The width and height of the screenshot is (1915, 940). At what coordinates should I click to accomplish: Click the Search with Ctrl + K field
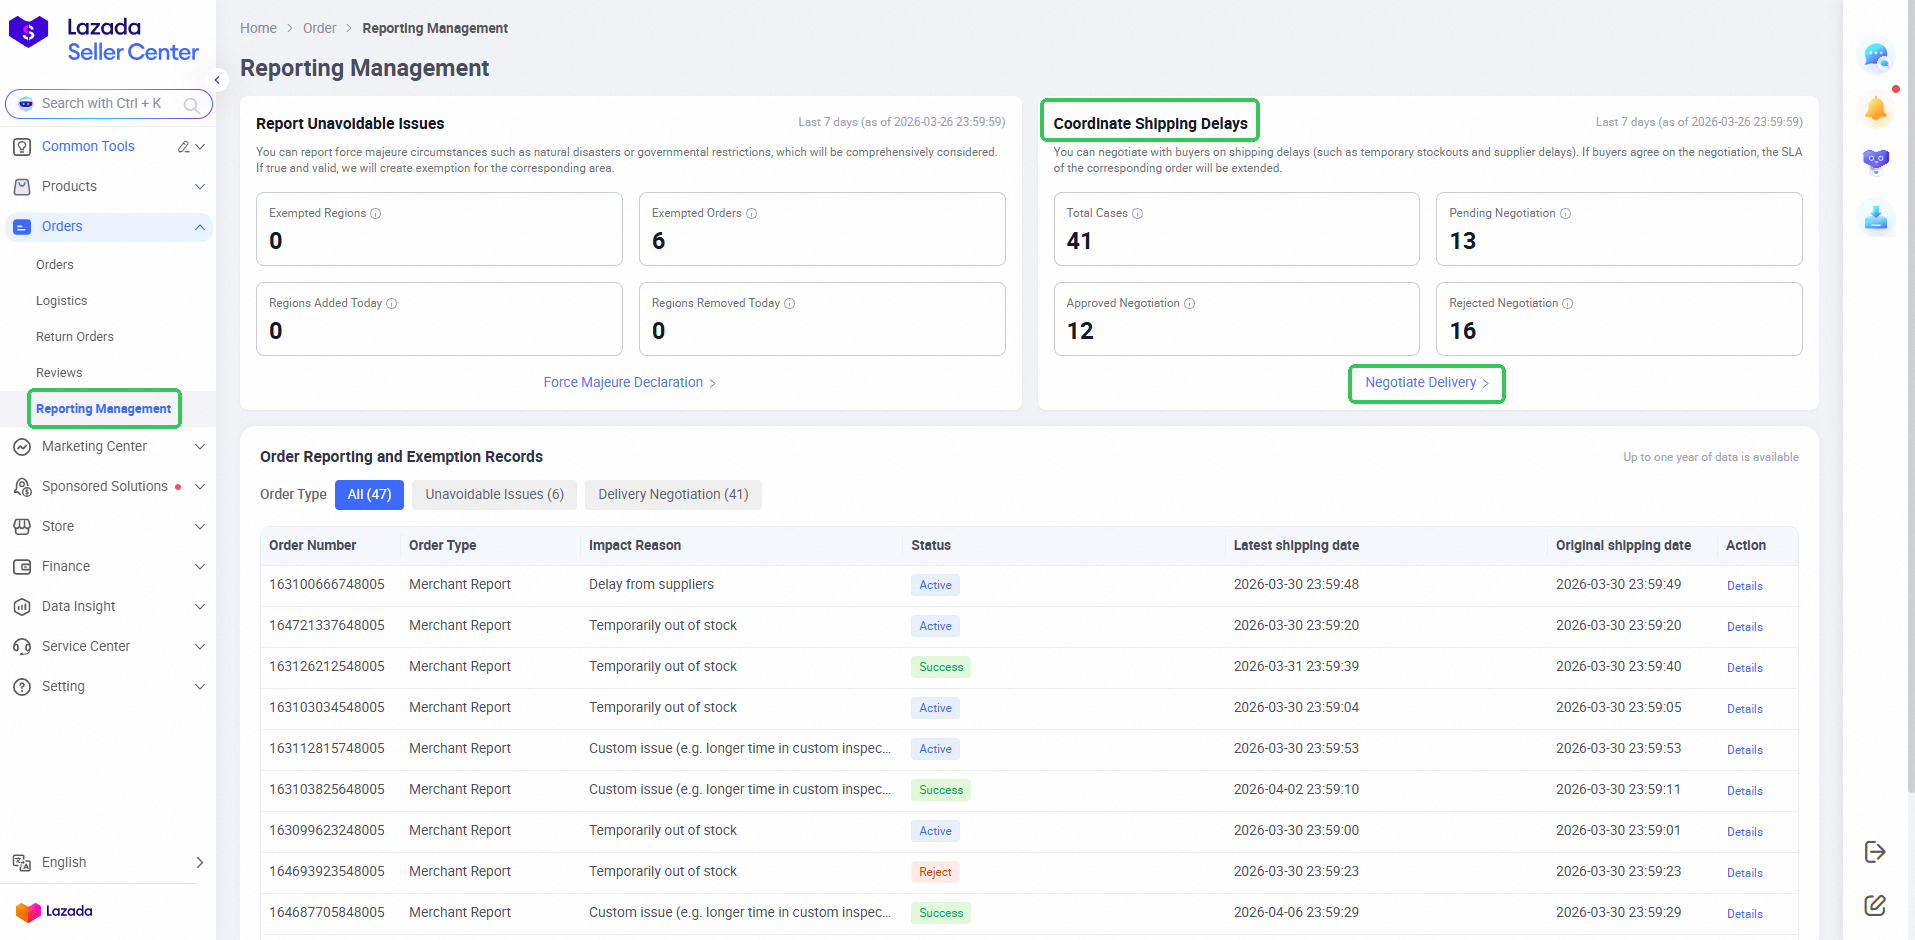click(x=109, y=104)
